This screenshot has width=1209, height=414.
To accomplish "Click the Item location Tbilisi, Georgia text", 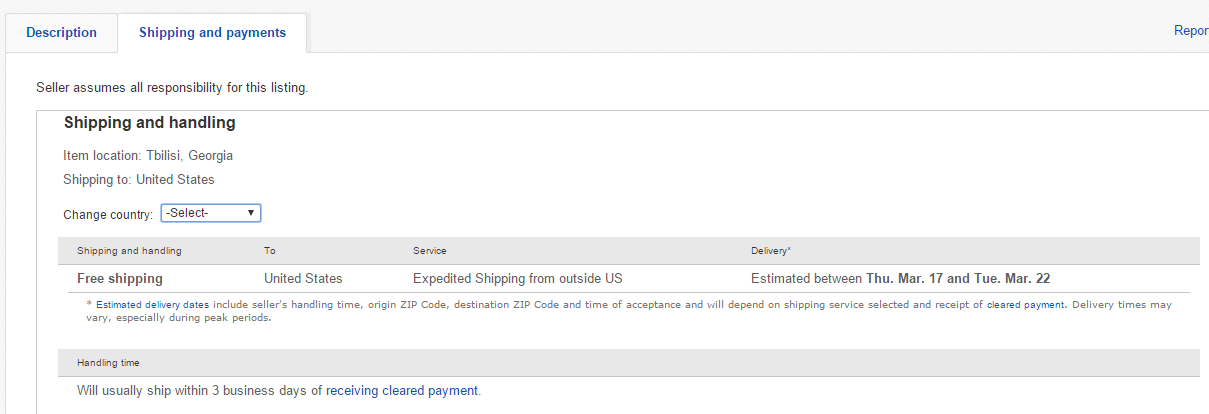I will tap(148, 155).
